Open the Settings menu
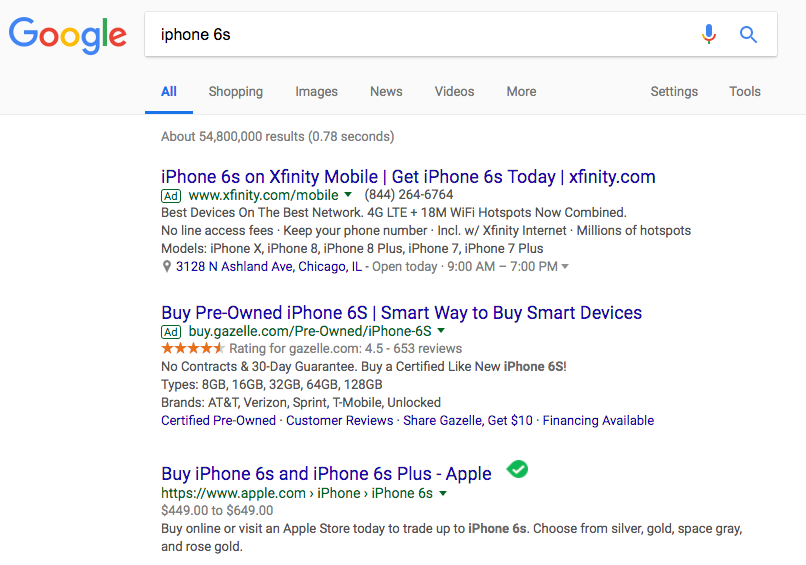Screen dimensions: 806x565 pyautogui.click(x=674, y=92)
